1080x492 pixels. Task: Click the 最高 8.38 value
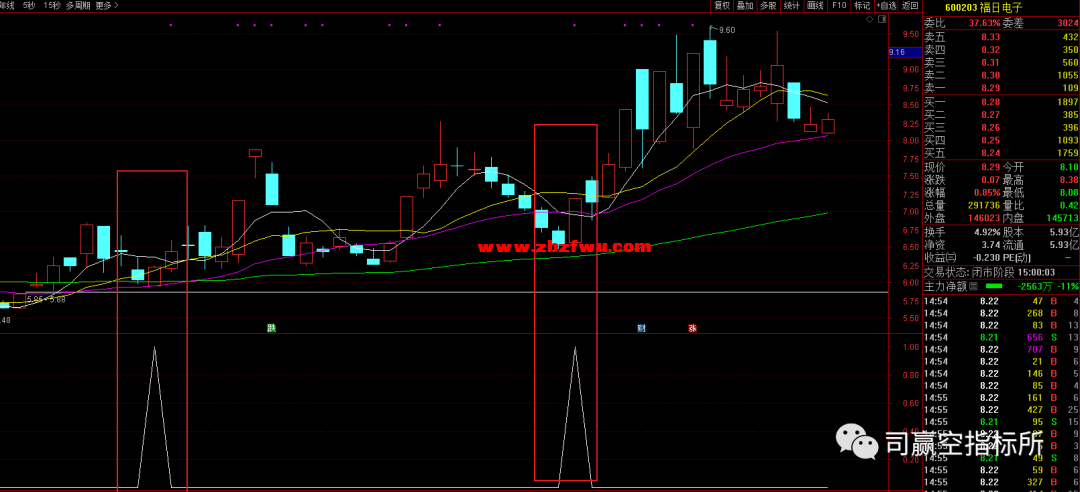1069,180
